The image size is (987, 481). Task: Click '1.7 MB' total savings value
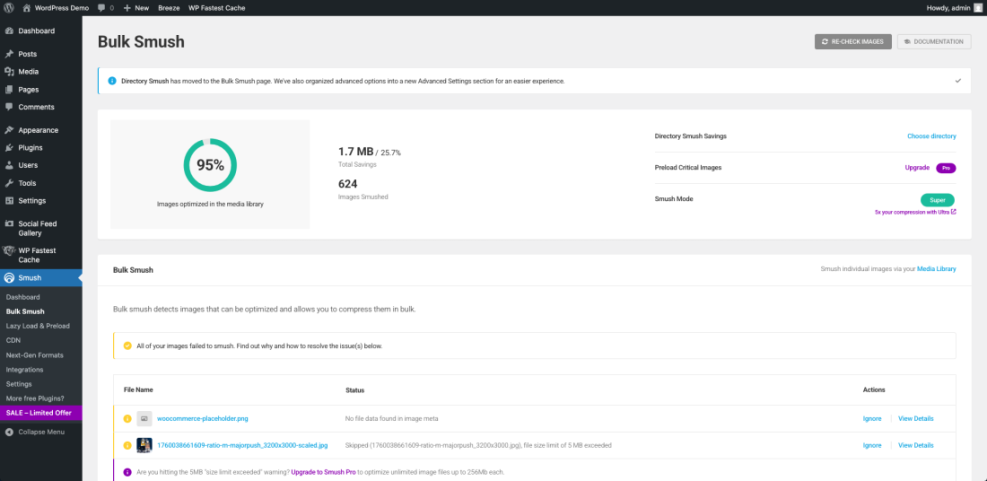click(356, 152)
